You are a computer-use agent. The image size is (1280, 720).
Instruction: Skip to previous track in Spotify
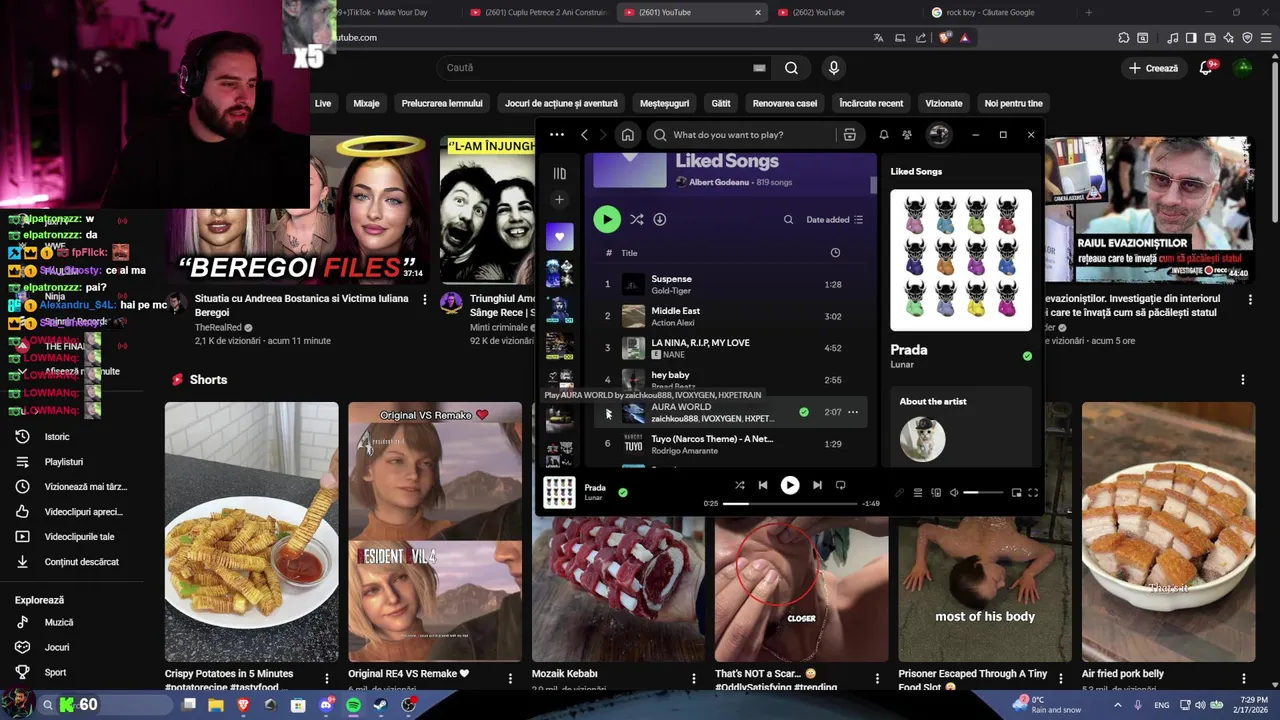[x=763, y=485]
